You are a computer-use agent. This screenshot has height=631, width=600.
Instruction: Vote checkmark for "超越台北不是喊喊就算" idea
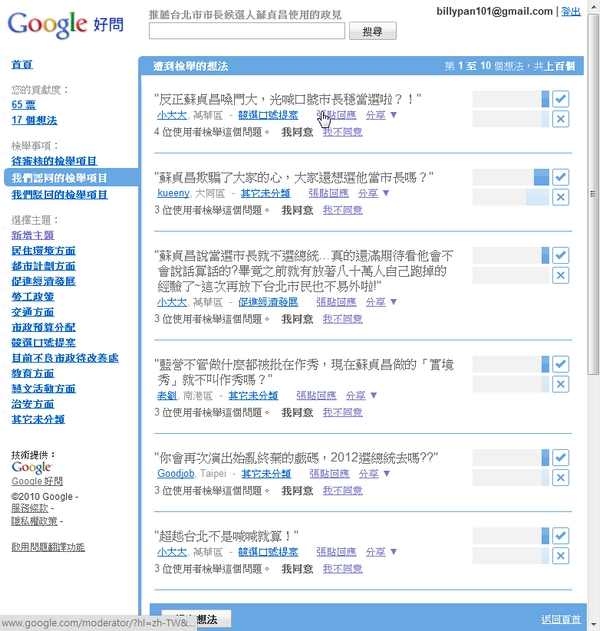pos(561,536)
